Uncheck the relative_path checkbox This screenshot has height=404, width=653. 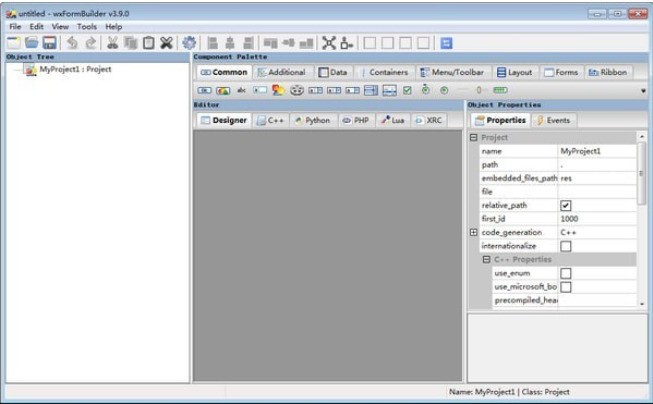[566, 205]
